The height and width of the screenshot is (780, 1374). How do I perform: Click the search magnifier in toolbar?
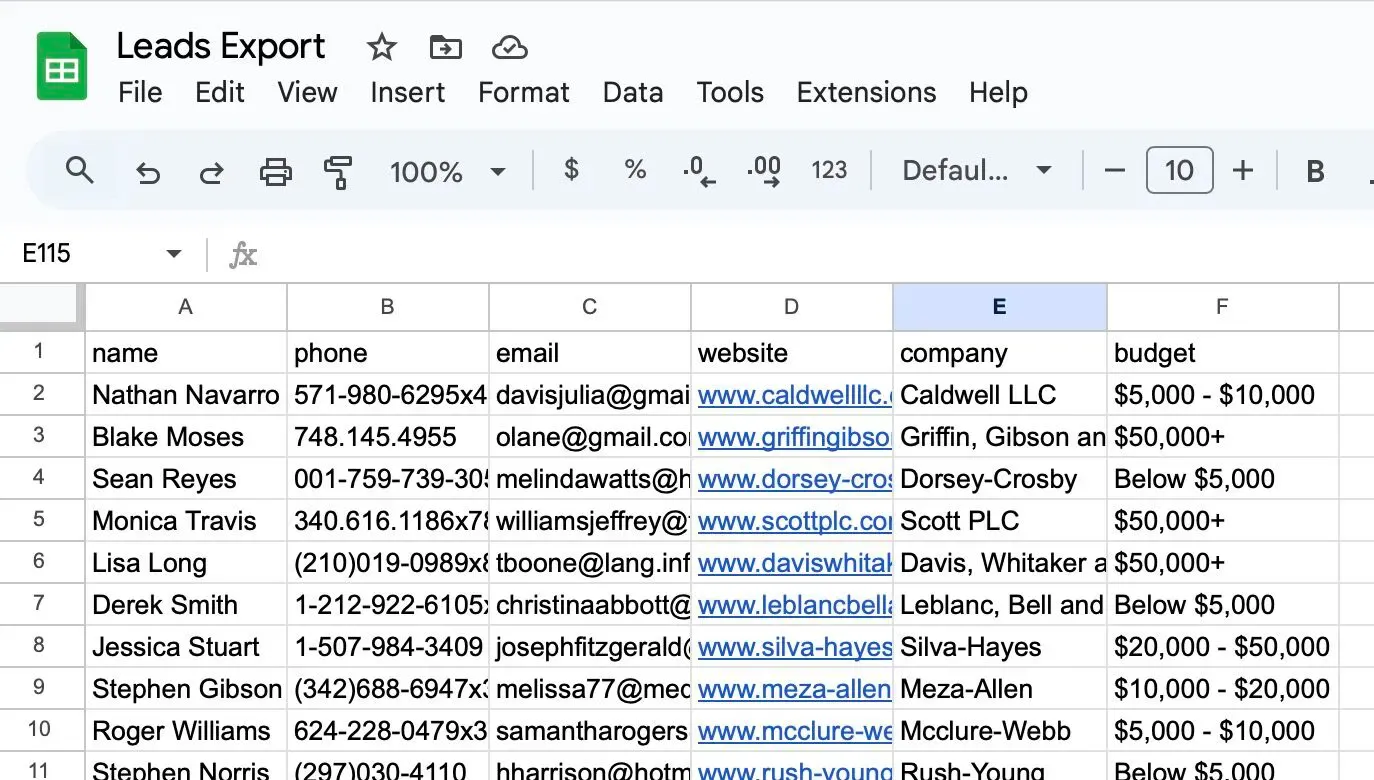click(x=79, y=171)
